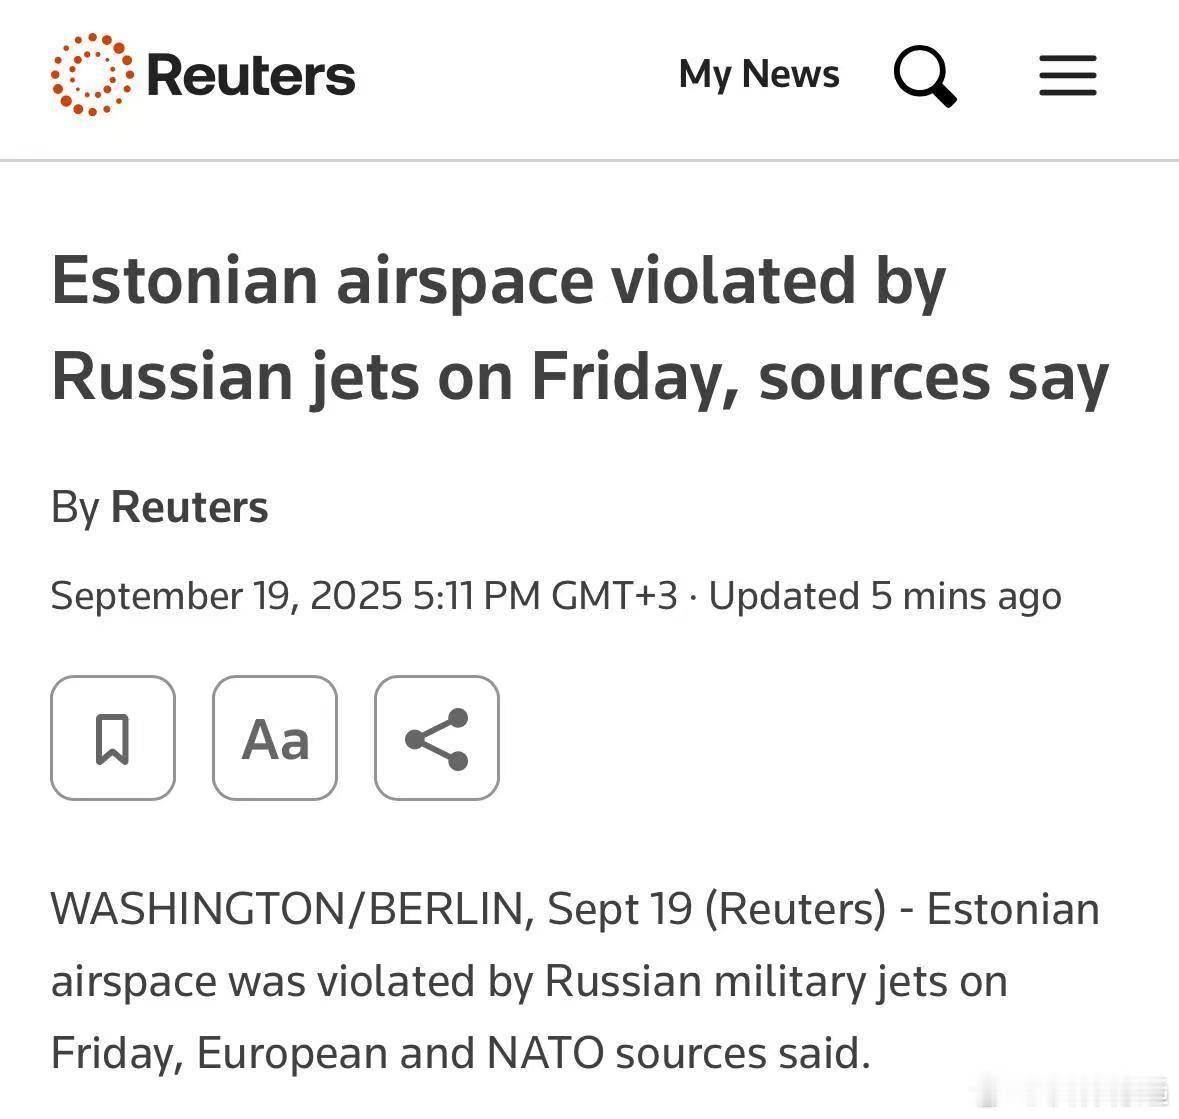
Task: Bookmark this article with the bookmark icon
Action: pyautogui.click(x=113, y=738)
